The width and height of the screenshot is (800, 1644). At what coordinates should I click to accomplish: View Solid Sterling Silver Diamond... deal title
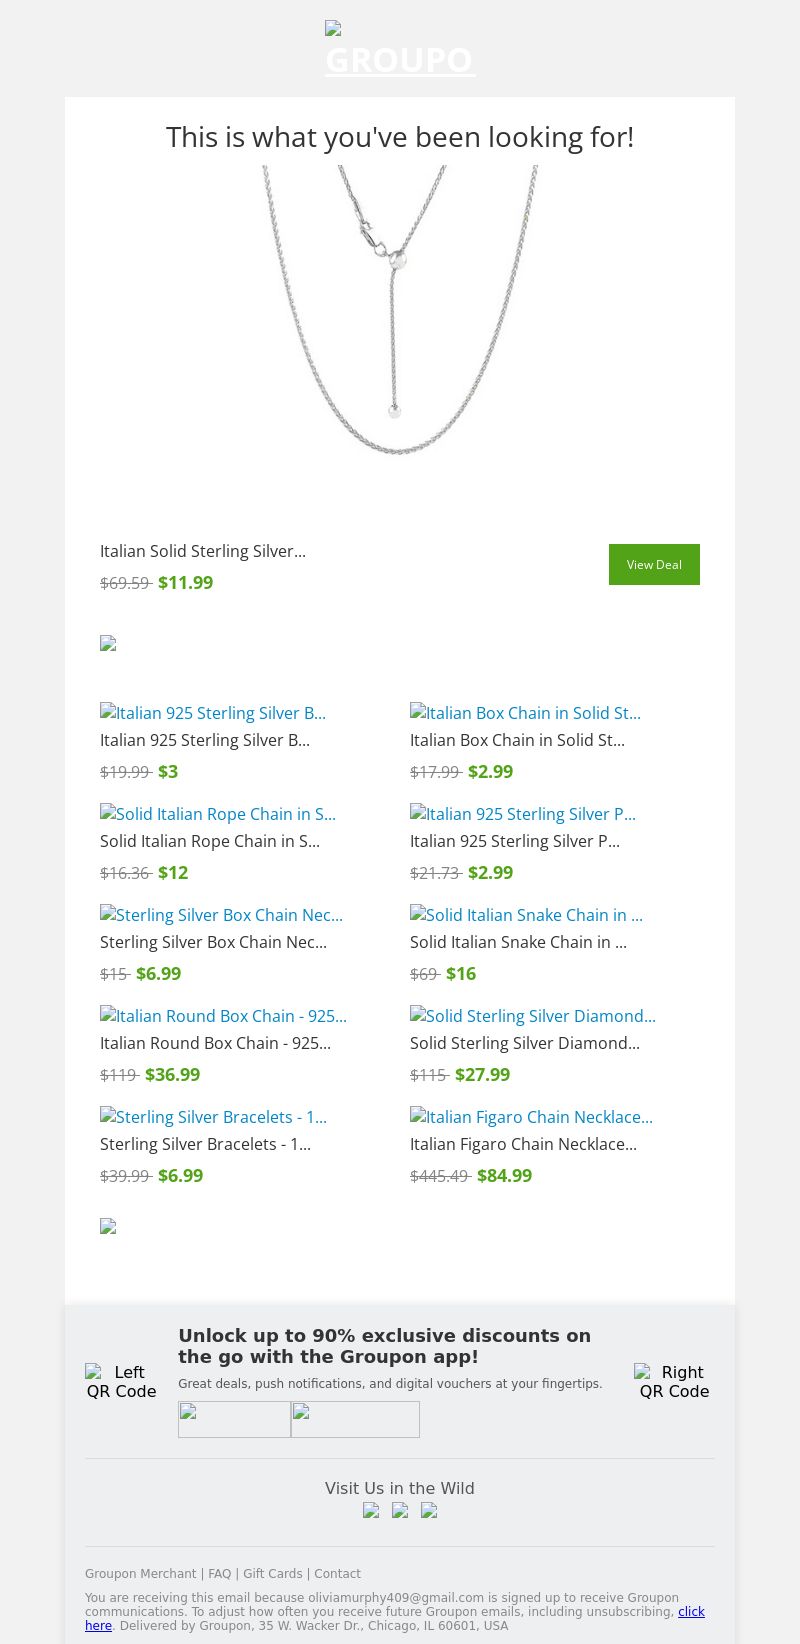525,1043
